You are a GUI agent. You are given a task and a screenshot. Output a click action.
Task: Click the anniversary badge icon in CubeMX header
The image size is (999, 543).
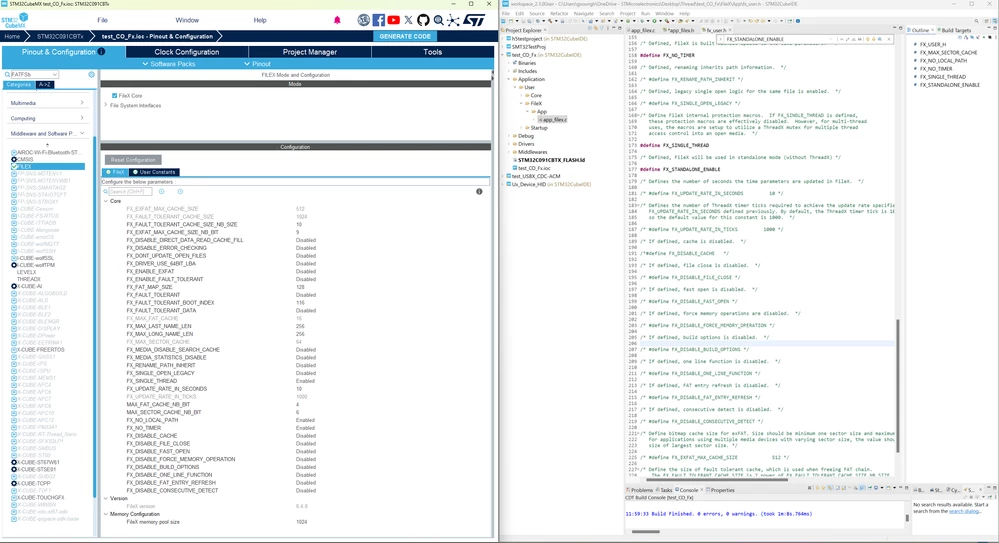(x=363, y=20)
